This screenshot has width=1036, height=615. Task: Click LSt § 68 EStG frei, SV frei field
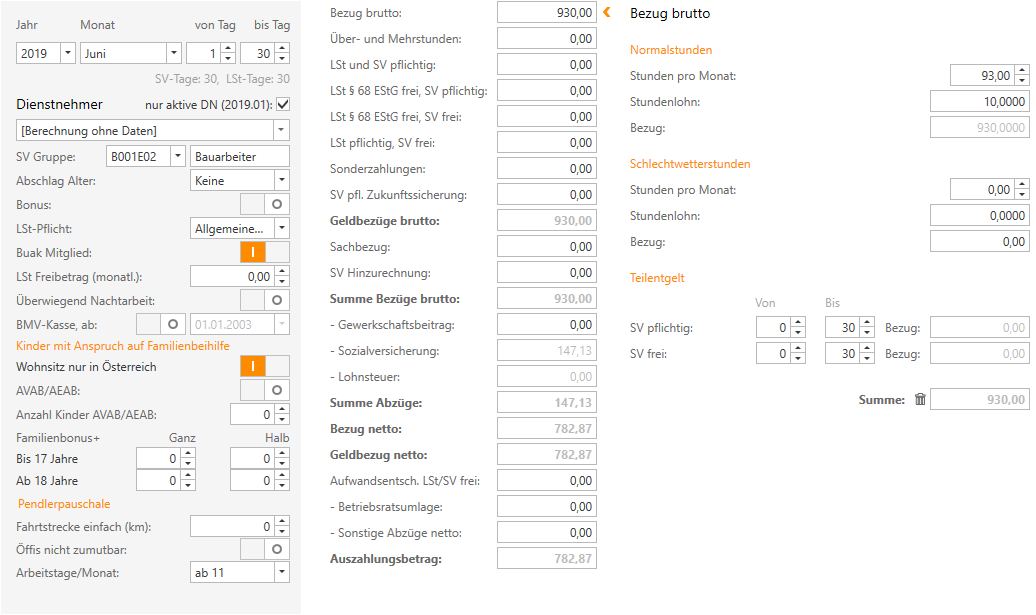click(x=546, y=116)
